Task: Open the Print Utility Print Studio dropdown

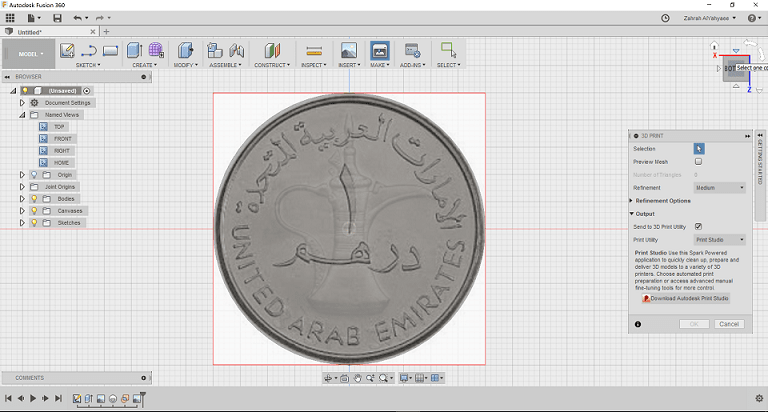Action: (x=719, y=240)
